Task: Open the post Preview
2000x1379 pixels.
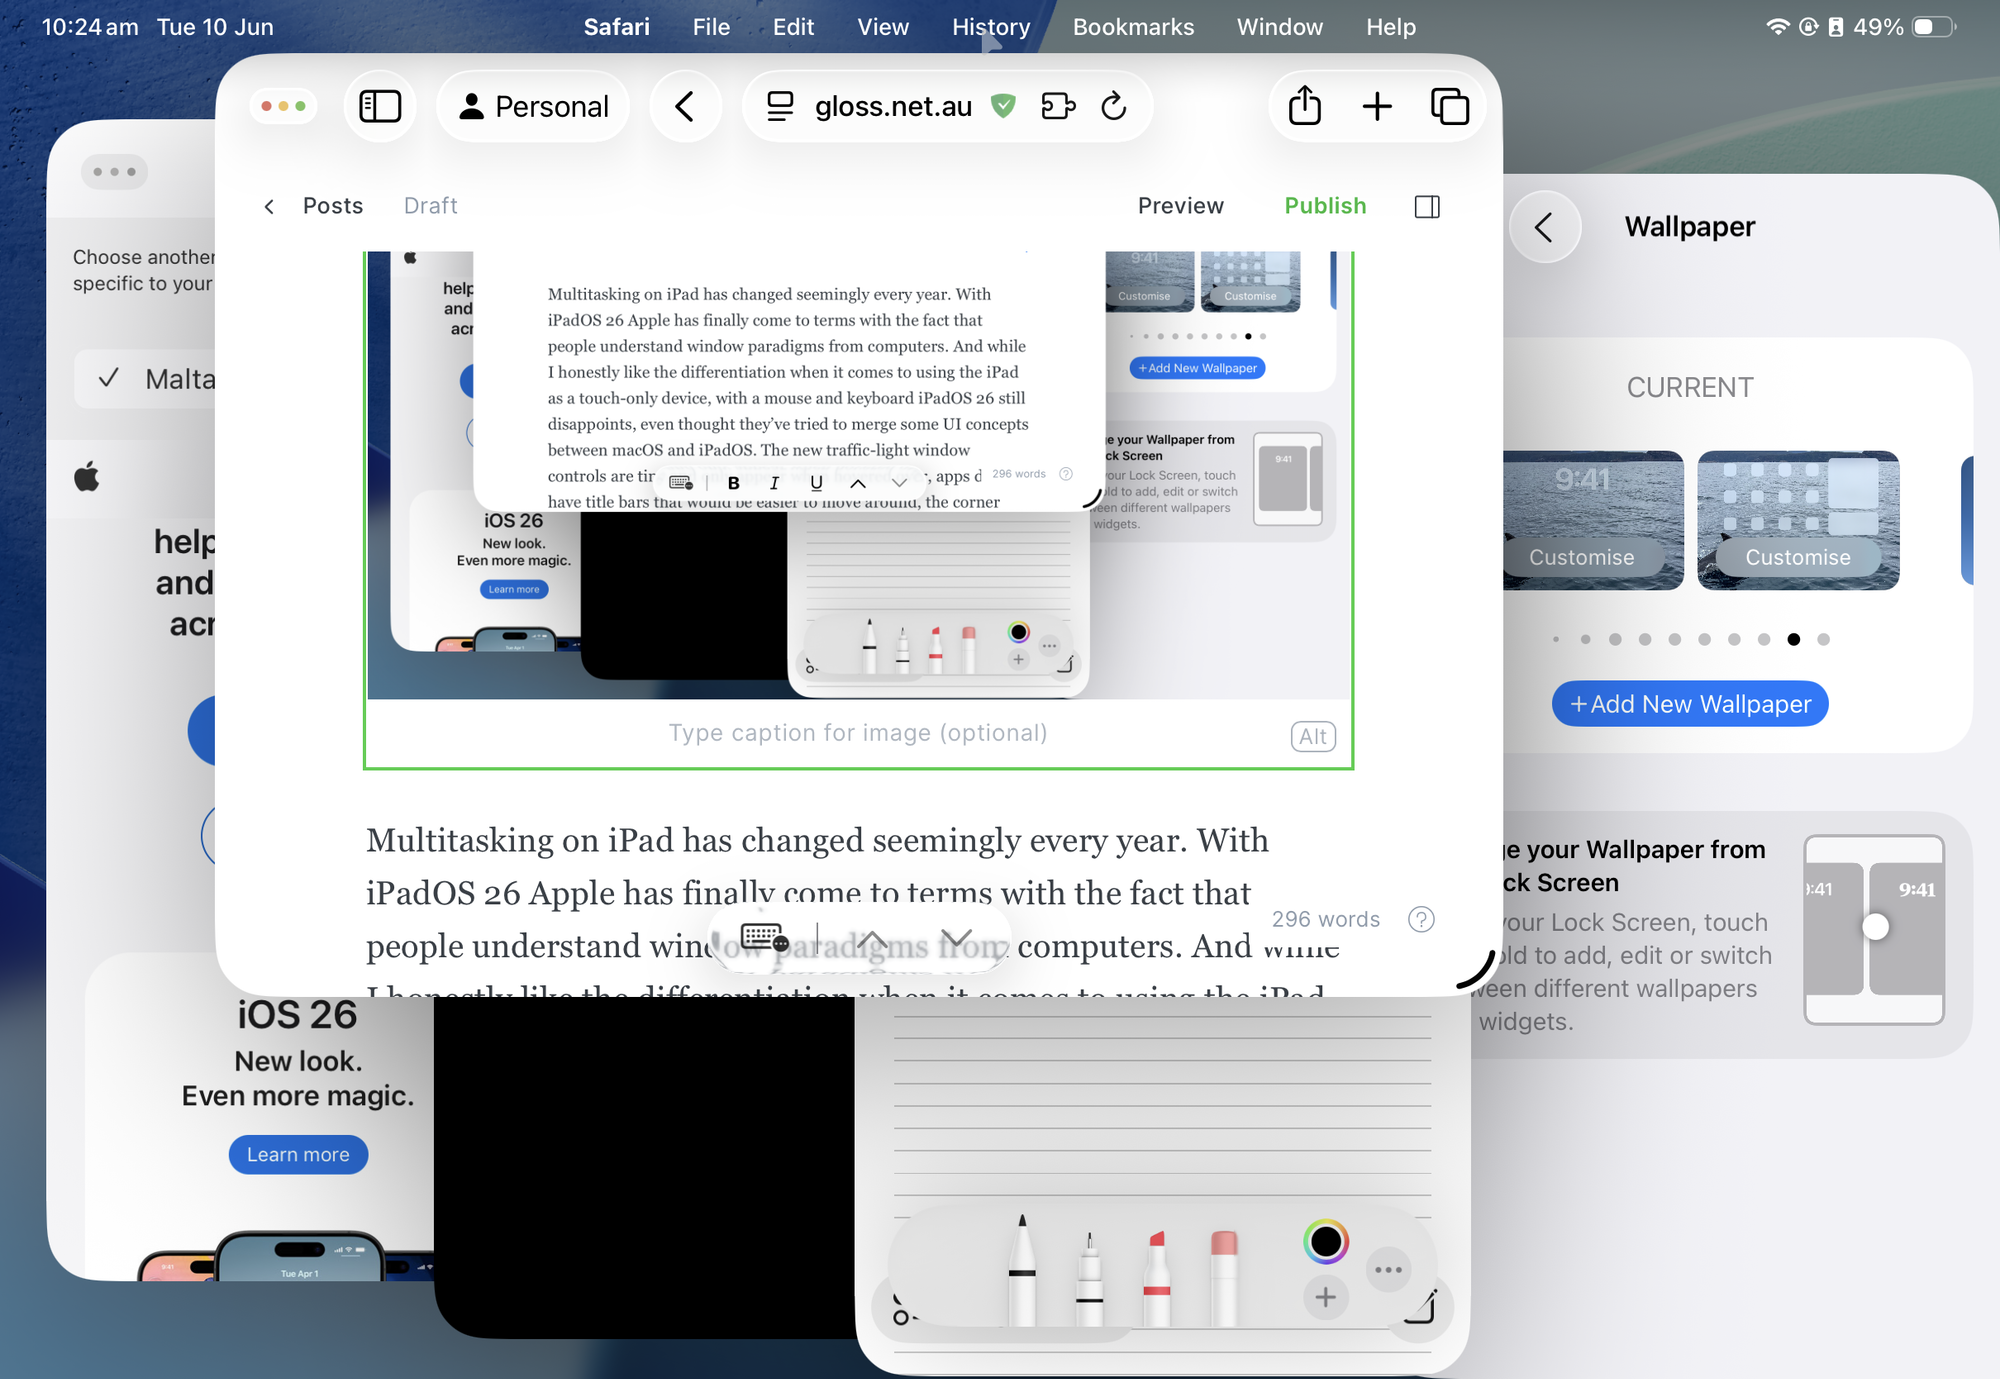Action: point(1181,206)
